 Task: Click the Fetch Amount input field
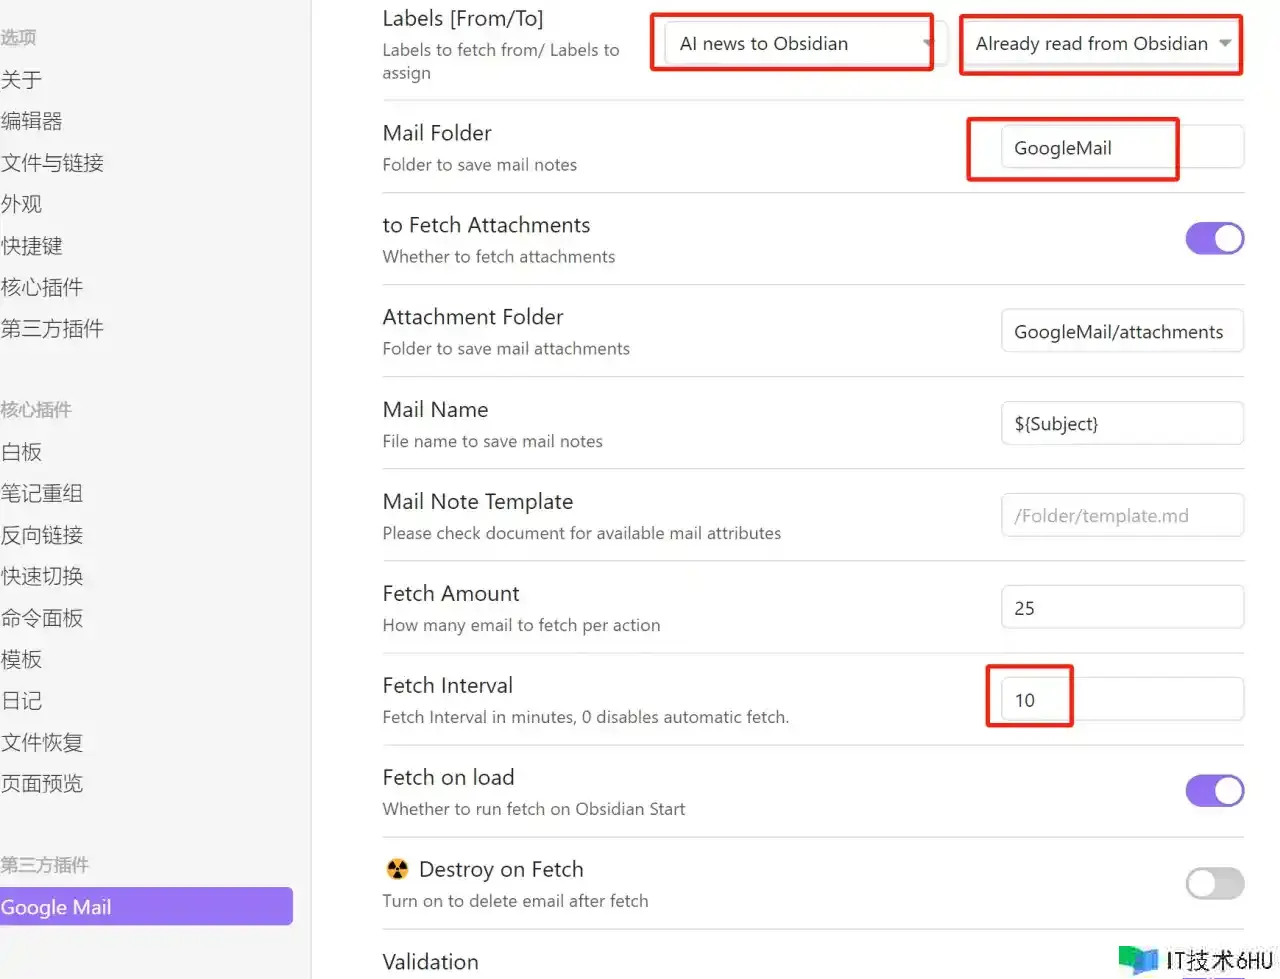coord(1122,607)
